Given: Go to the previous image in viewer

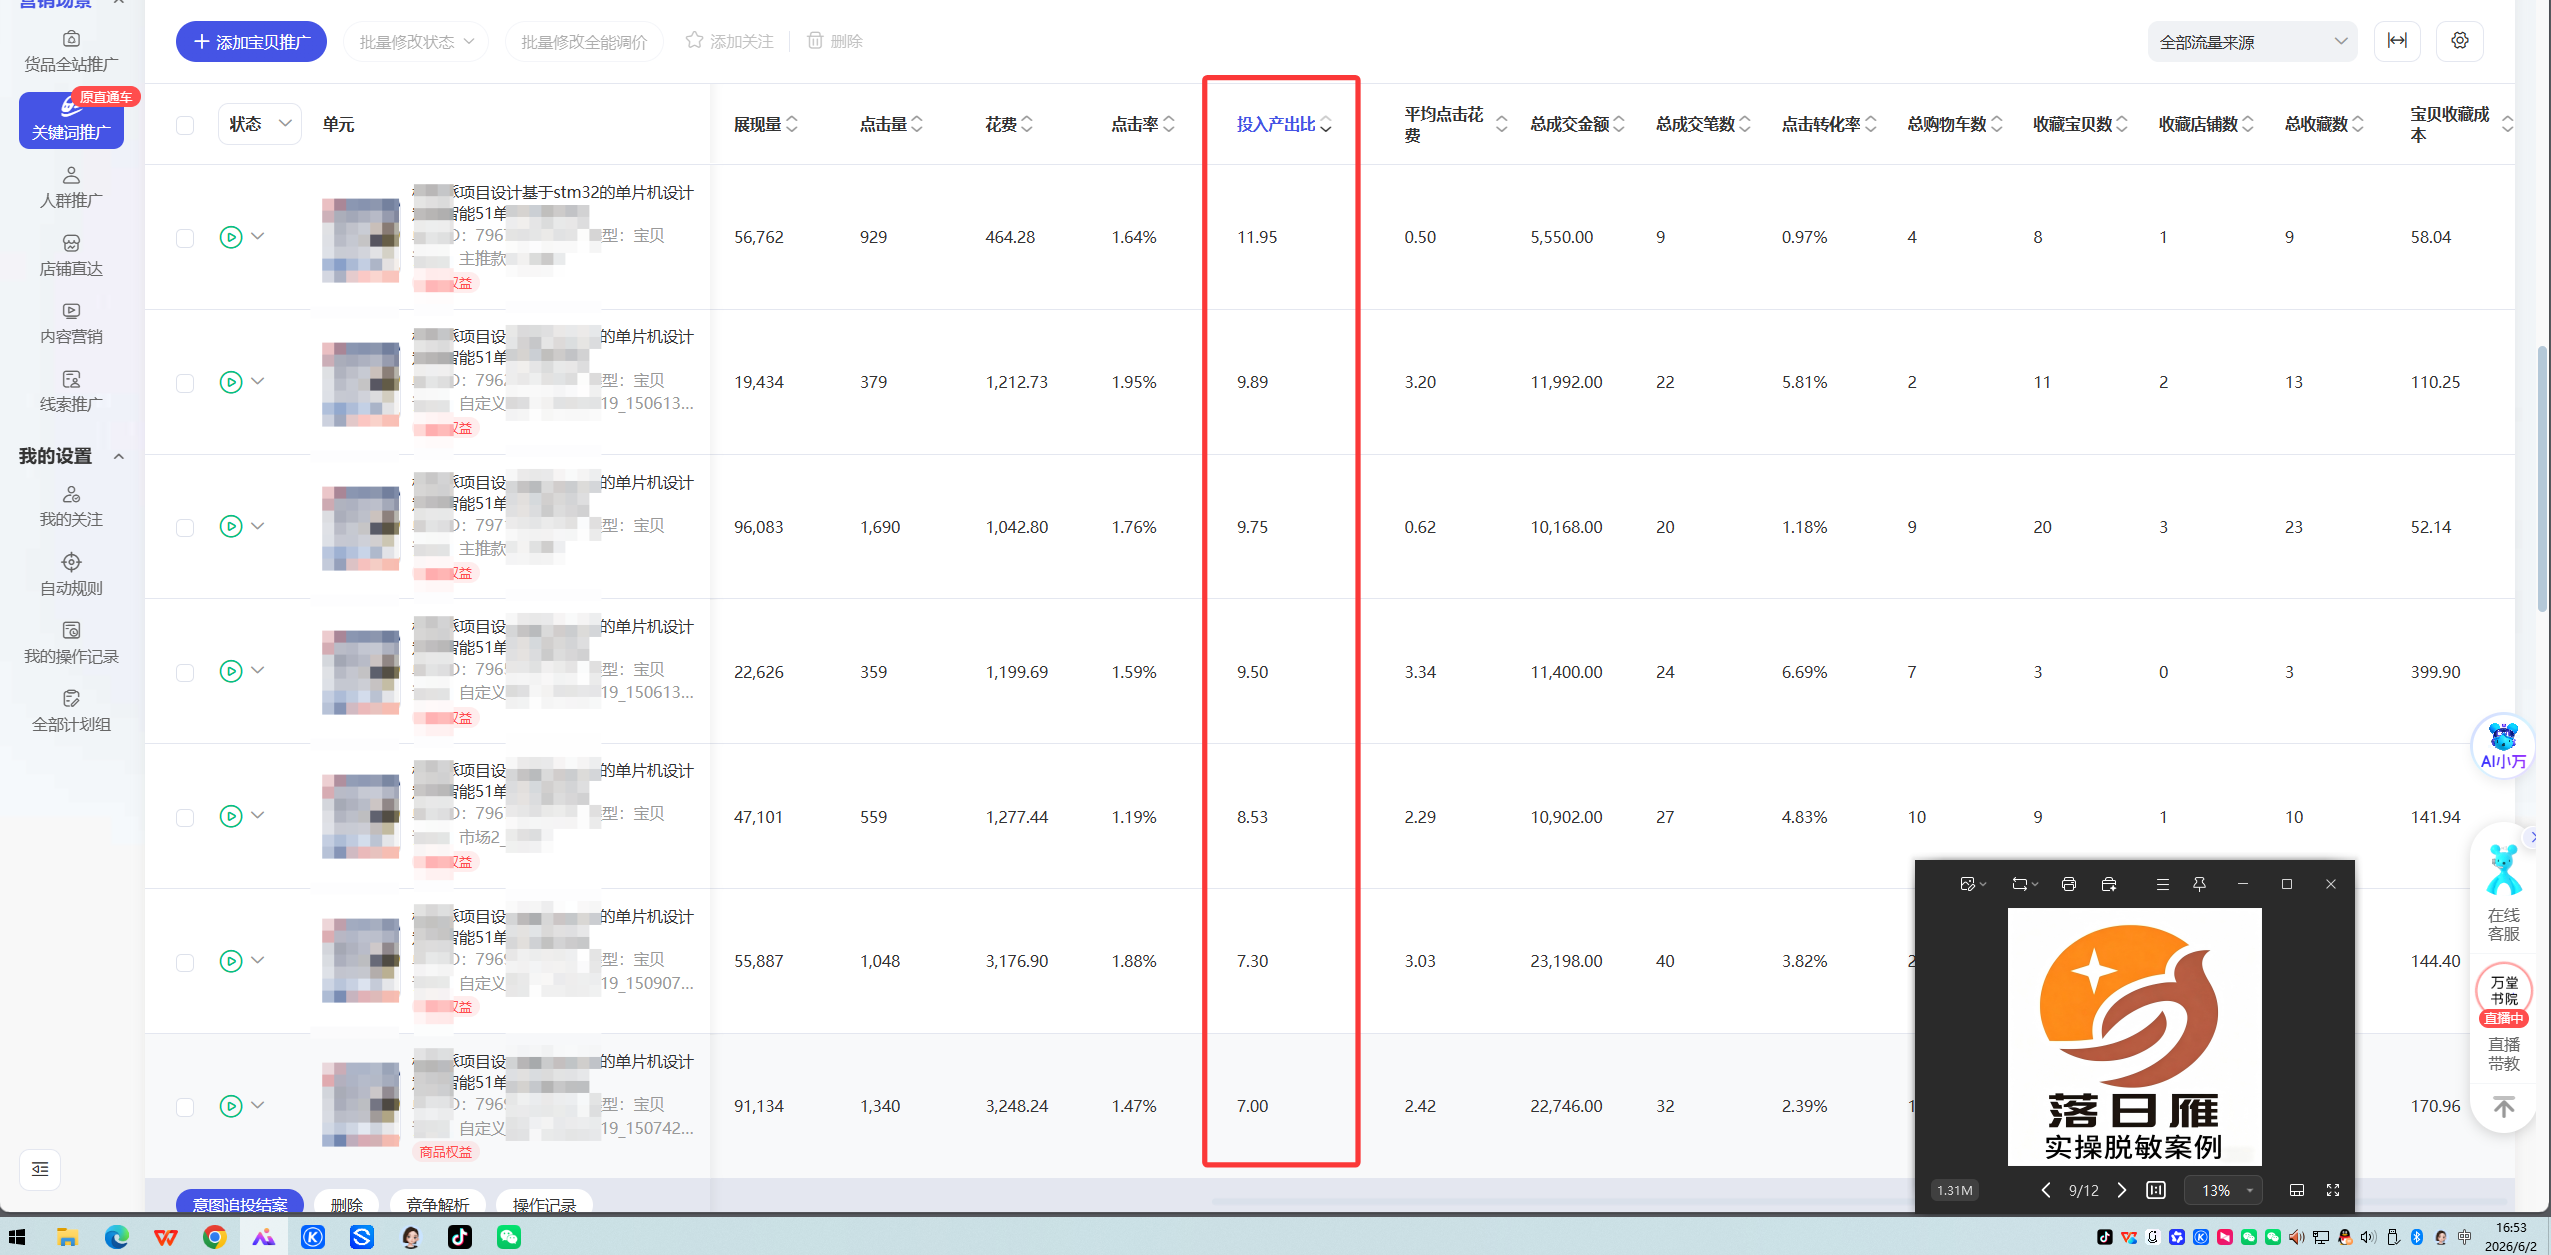Looking at the screenshot, I should click(2046, 1190).
